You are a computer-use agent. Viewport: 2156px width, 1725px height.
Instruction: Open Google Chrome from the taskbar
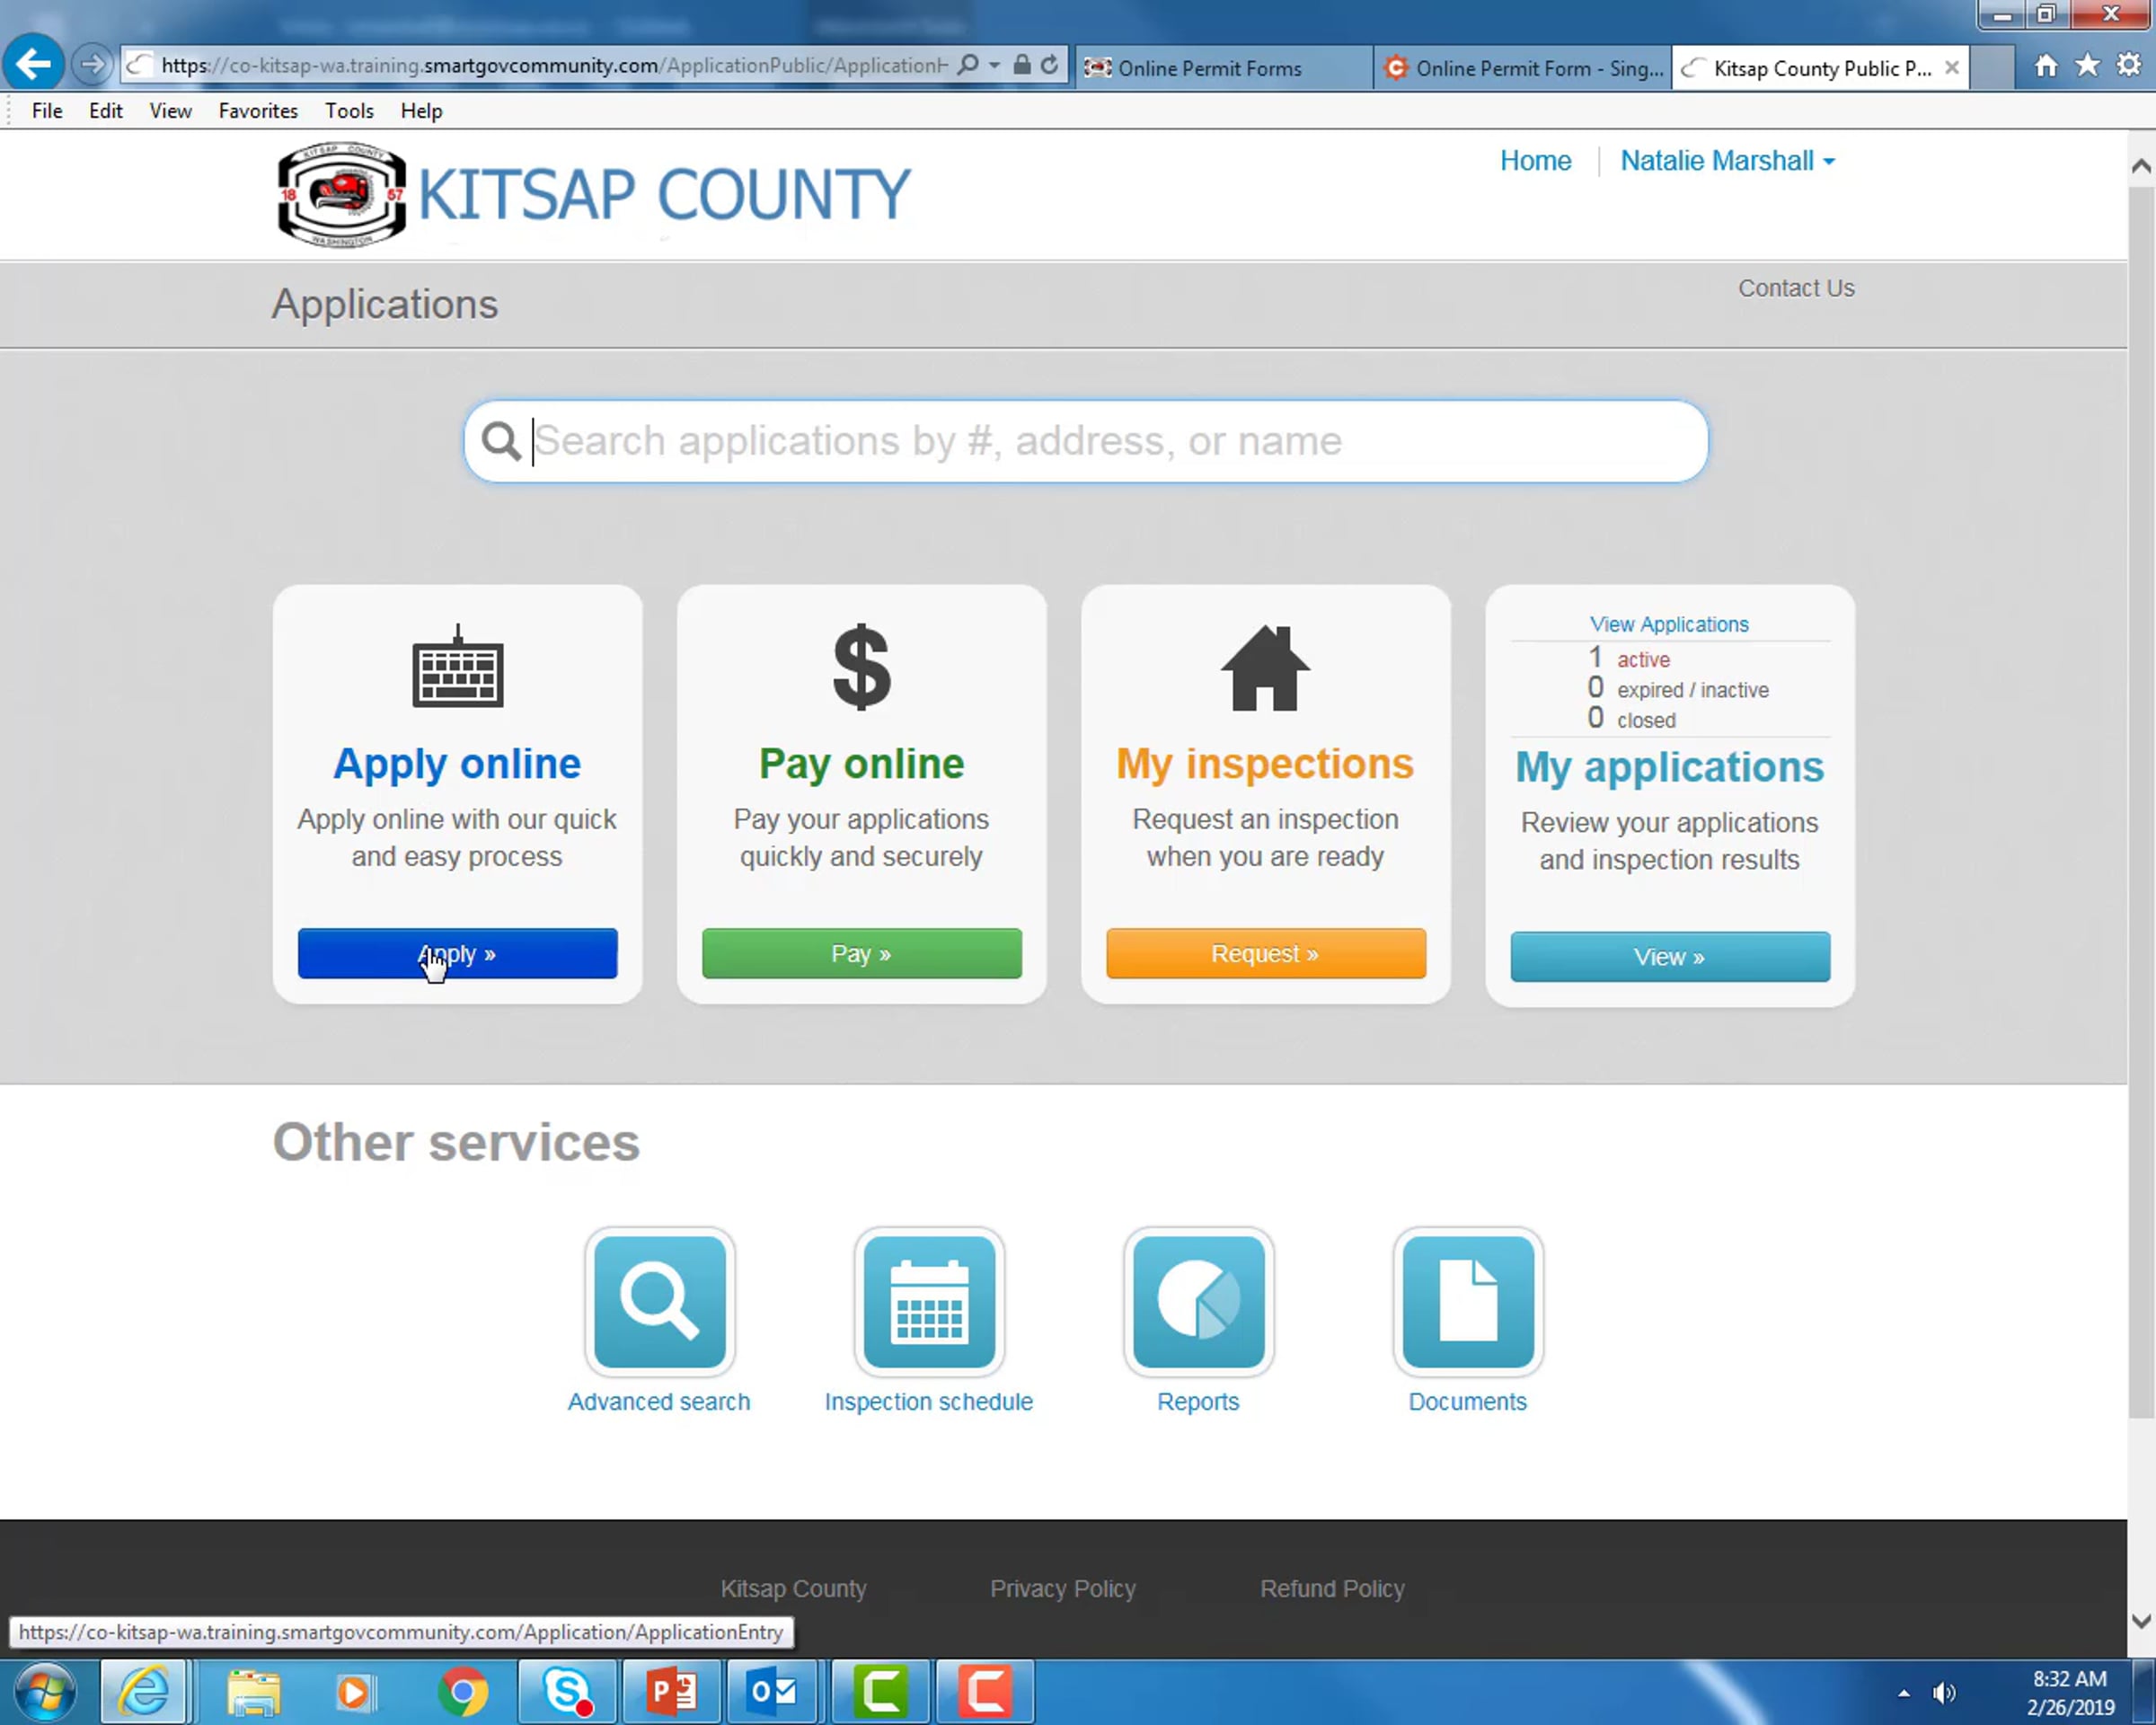coord(463,1692)
